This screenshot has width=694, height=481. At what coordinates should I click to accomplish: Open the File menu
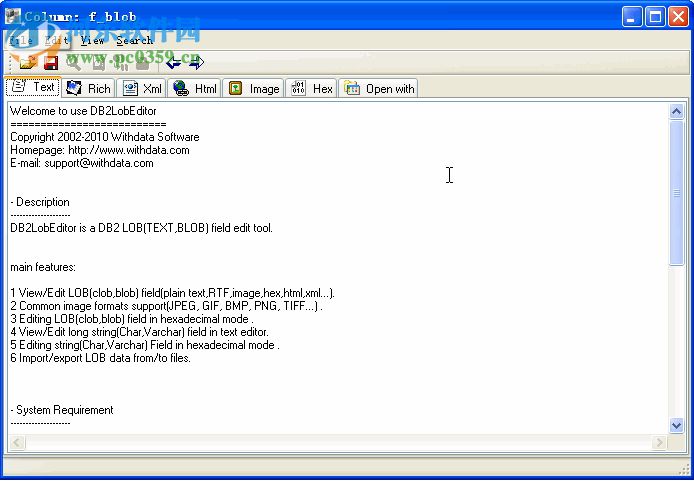pos(21,40)
